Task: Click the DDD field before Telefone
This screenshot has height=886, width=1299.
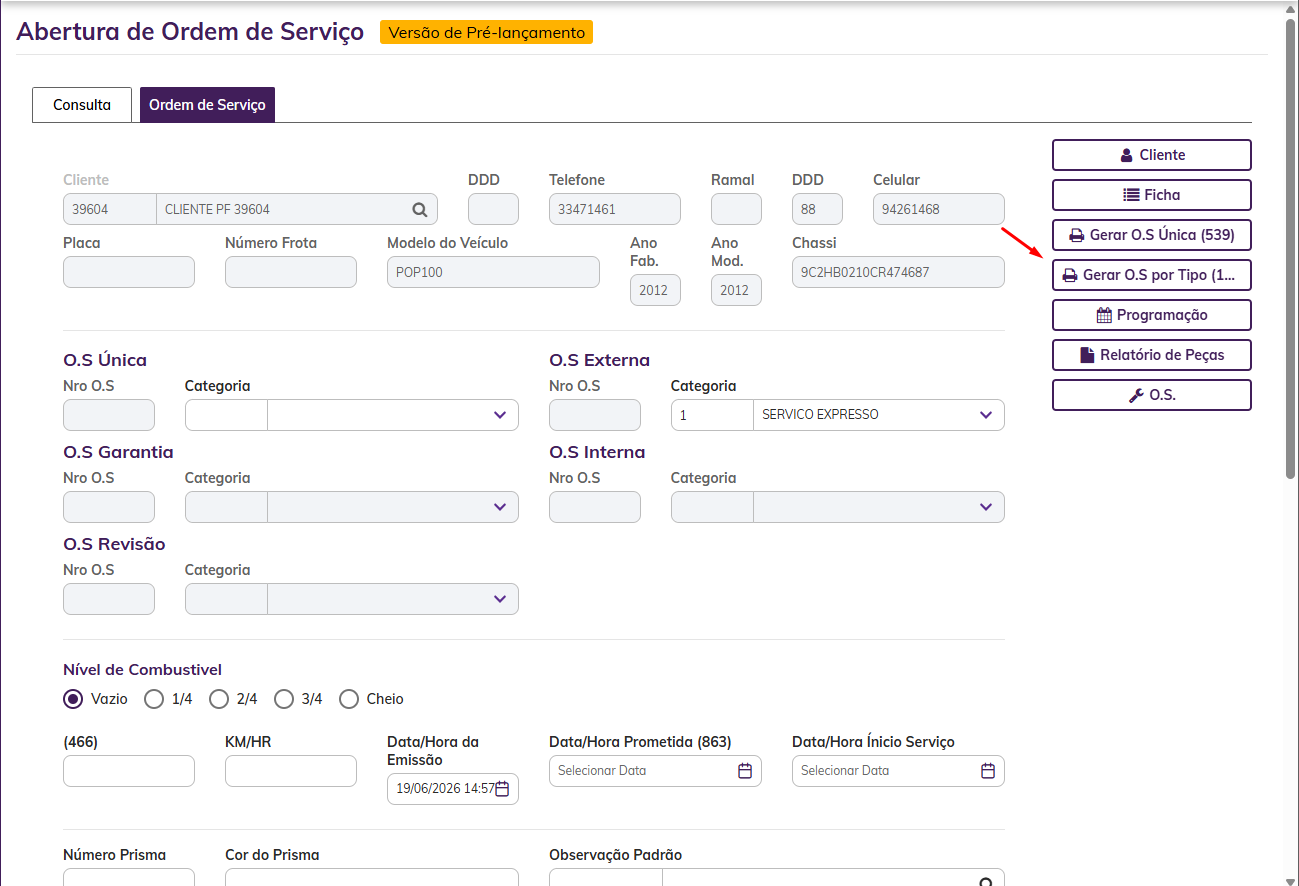Action: (493, 209)
